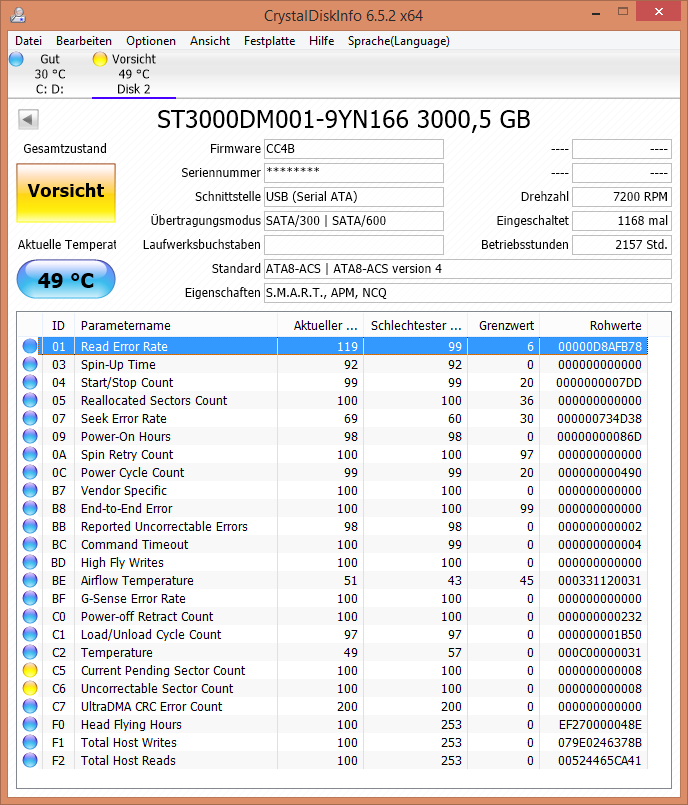Click the status orb of G-Sense Error Rate
Viewport: 688px width, 805px height.
tap(30, 598)
